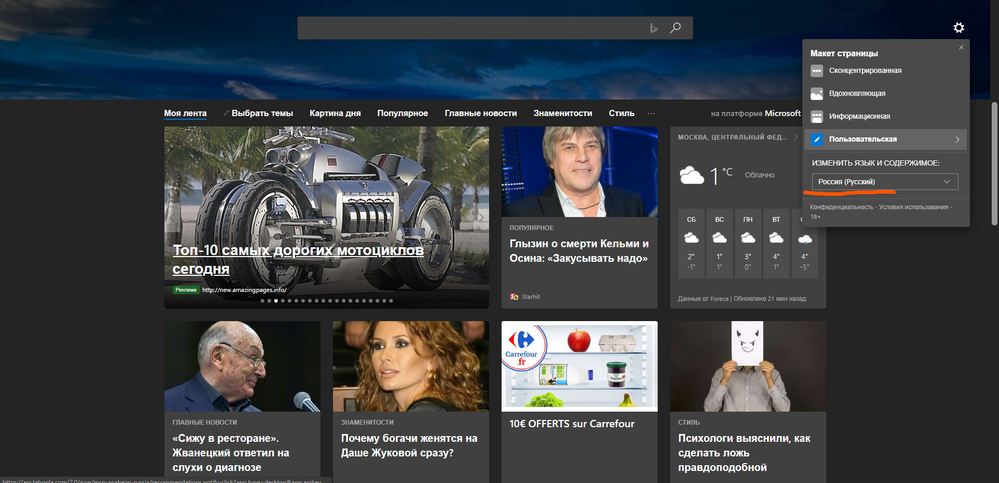
Task: Open the new.amazingpages.info ad link
Action: (245, 289)
